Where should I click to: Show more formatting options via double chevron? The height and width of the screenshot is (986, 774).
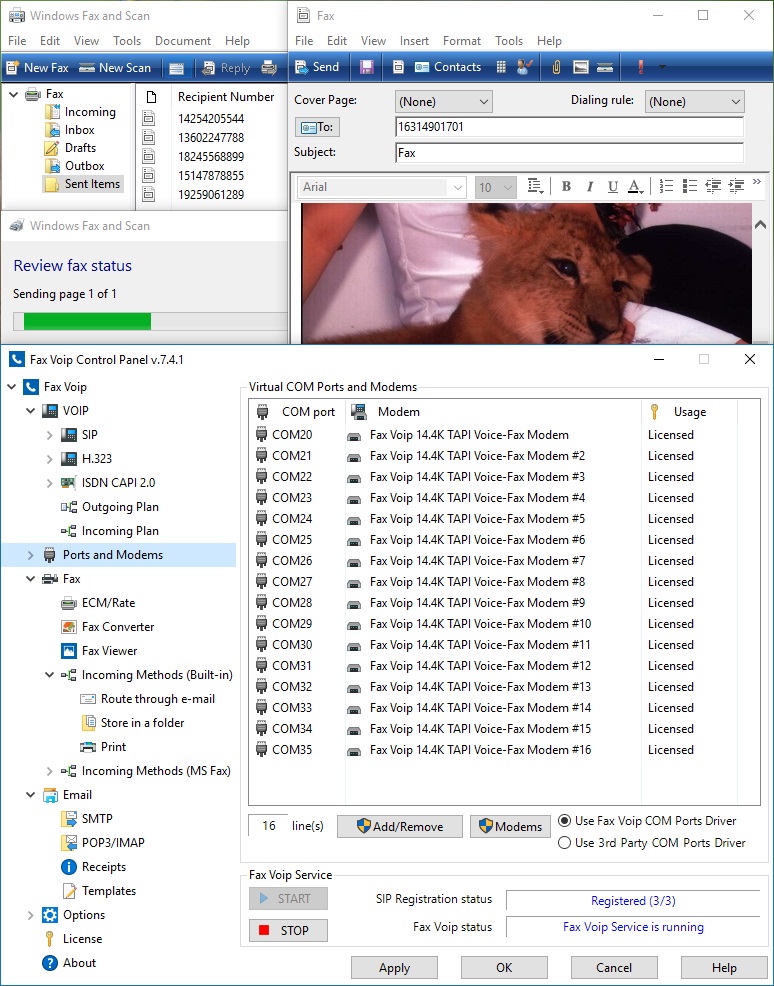[x=756, y=182]
